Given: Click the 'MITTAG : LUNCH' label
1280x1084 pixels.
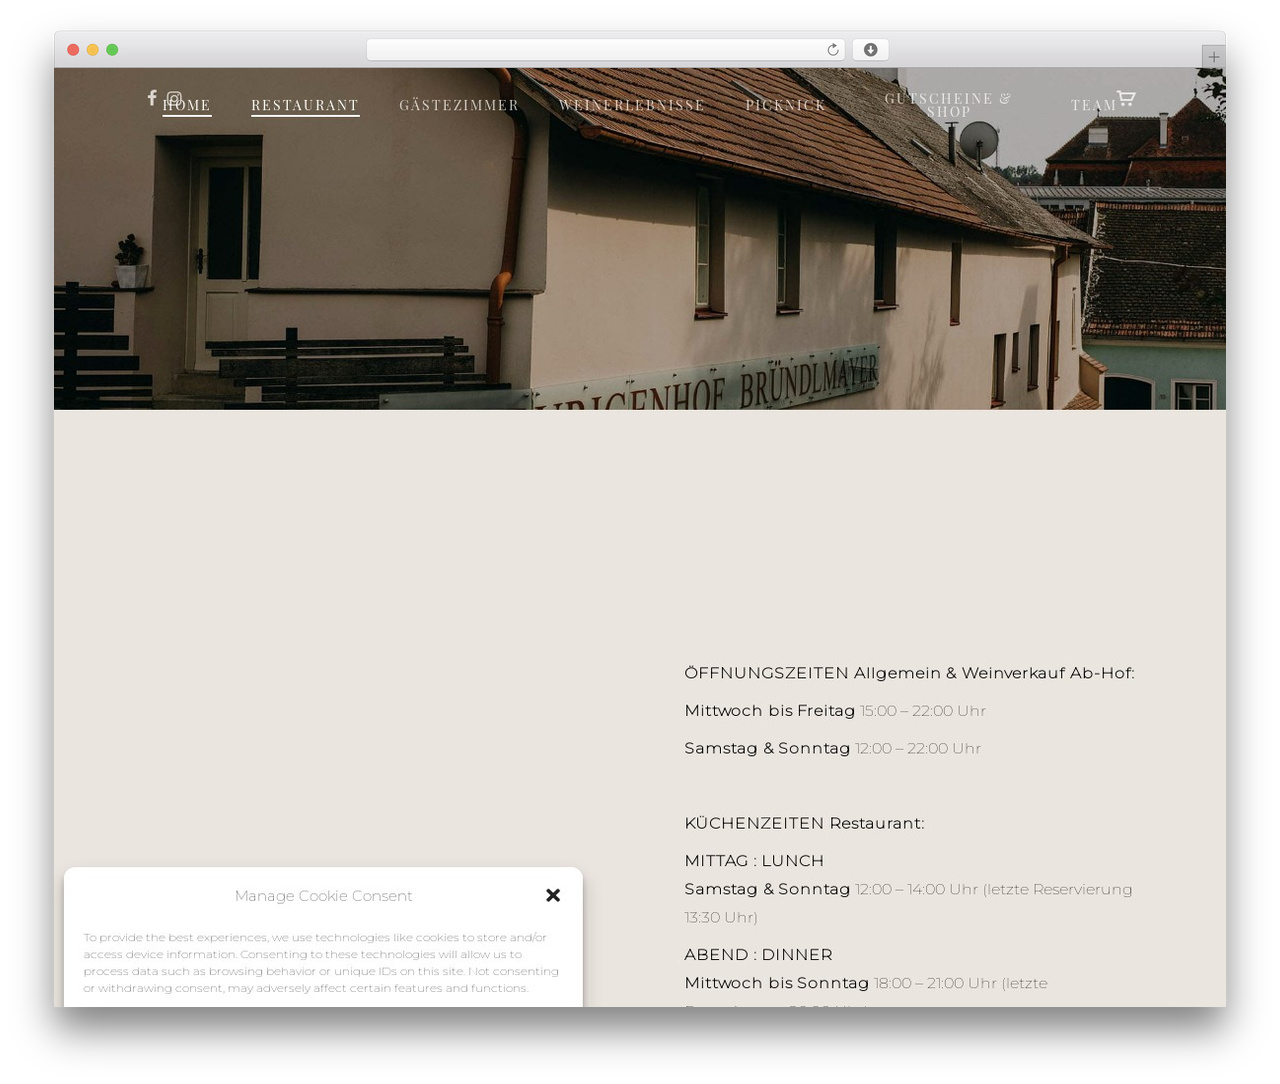Looking at the screenshot, I should [755, 861].
